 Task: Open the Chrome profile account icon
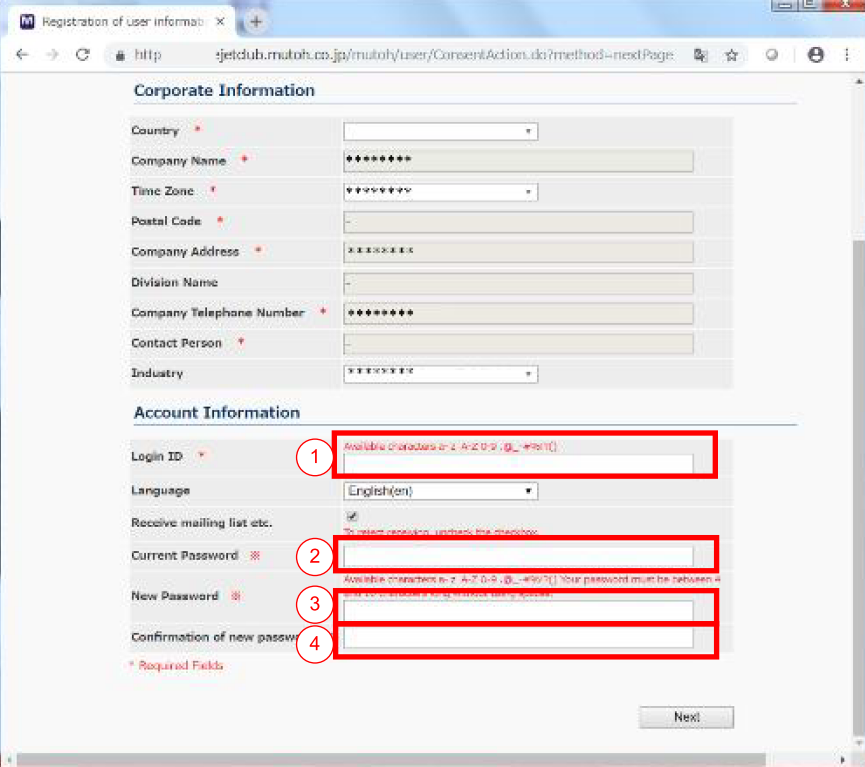[816, 56]
